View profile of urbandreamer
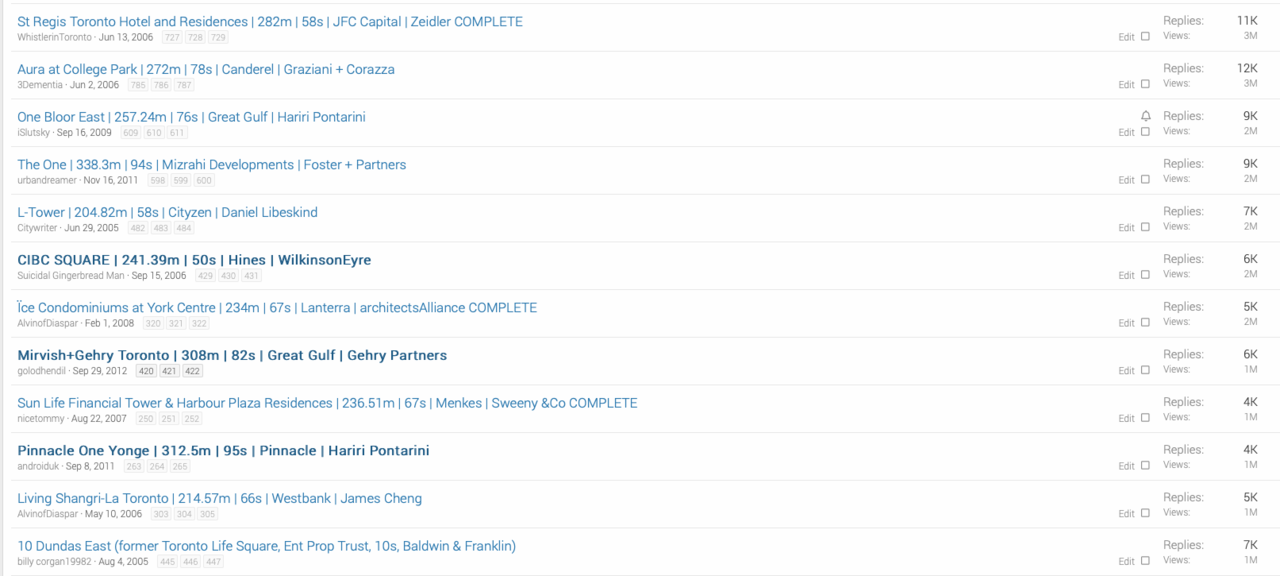This screenshot has height=576, width=1280. [x=47, y=180]
